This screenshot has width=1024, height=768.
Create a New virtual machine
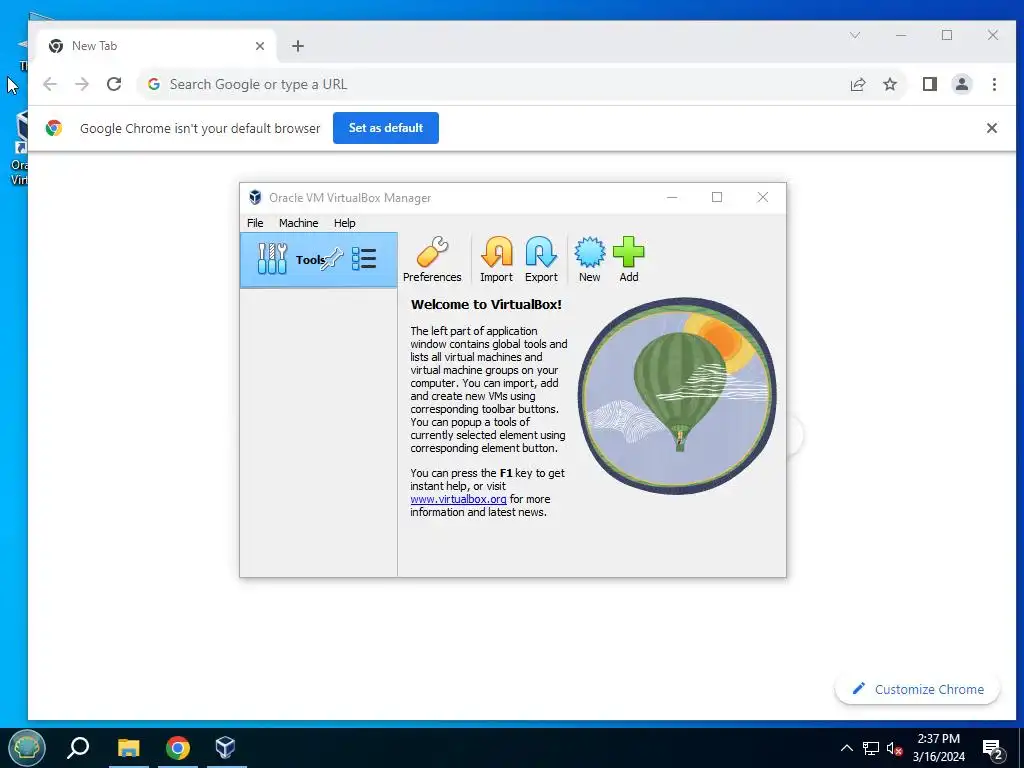click(589, 259)
